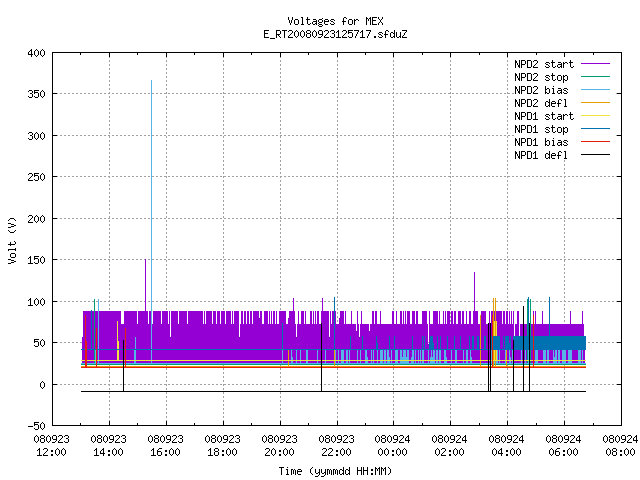The height and width of the screenshot is (480, 640).
Task: Click the purple NPD2 start legend line
Action: click(x=595, y=64)
